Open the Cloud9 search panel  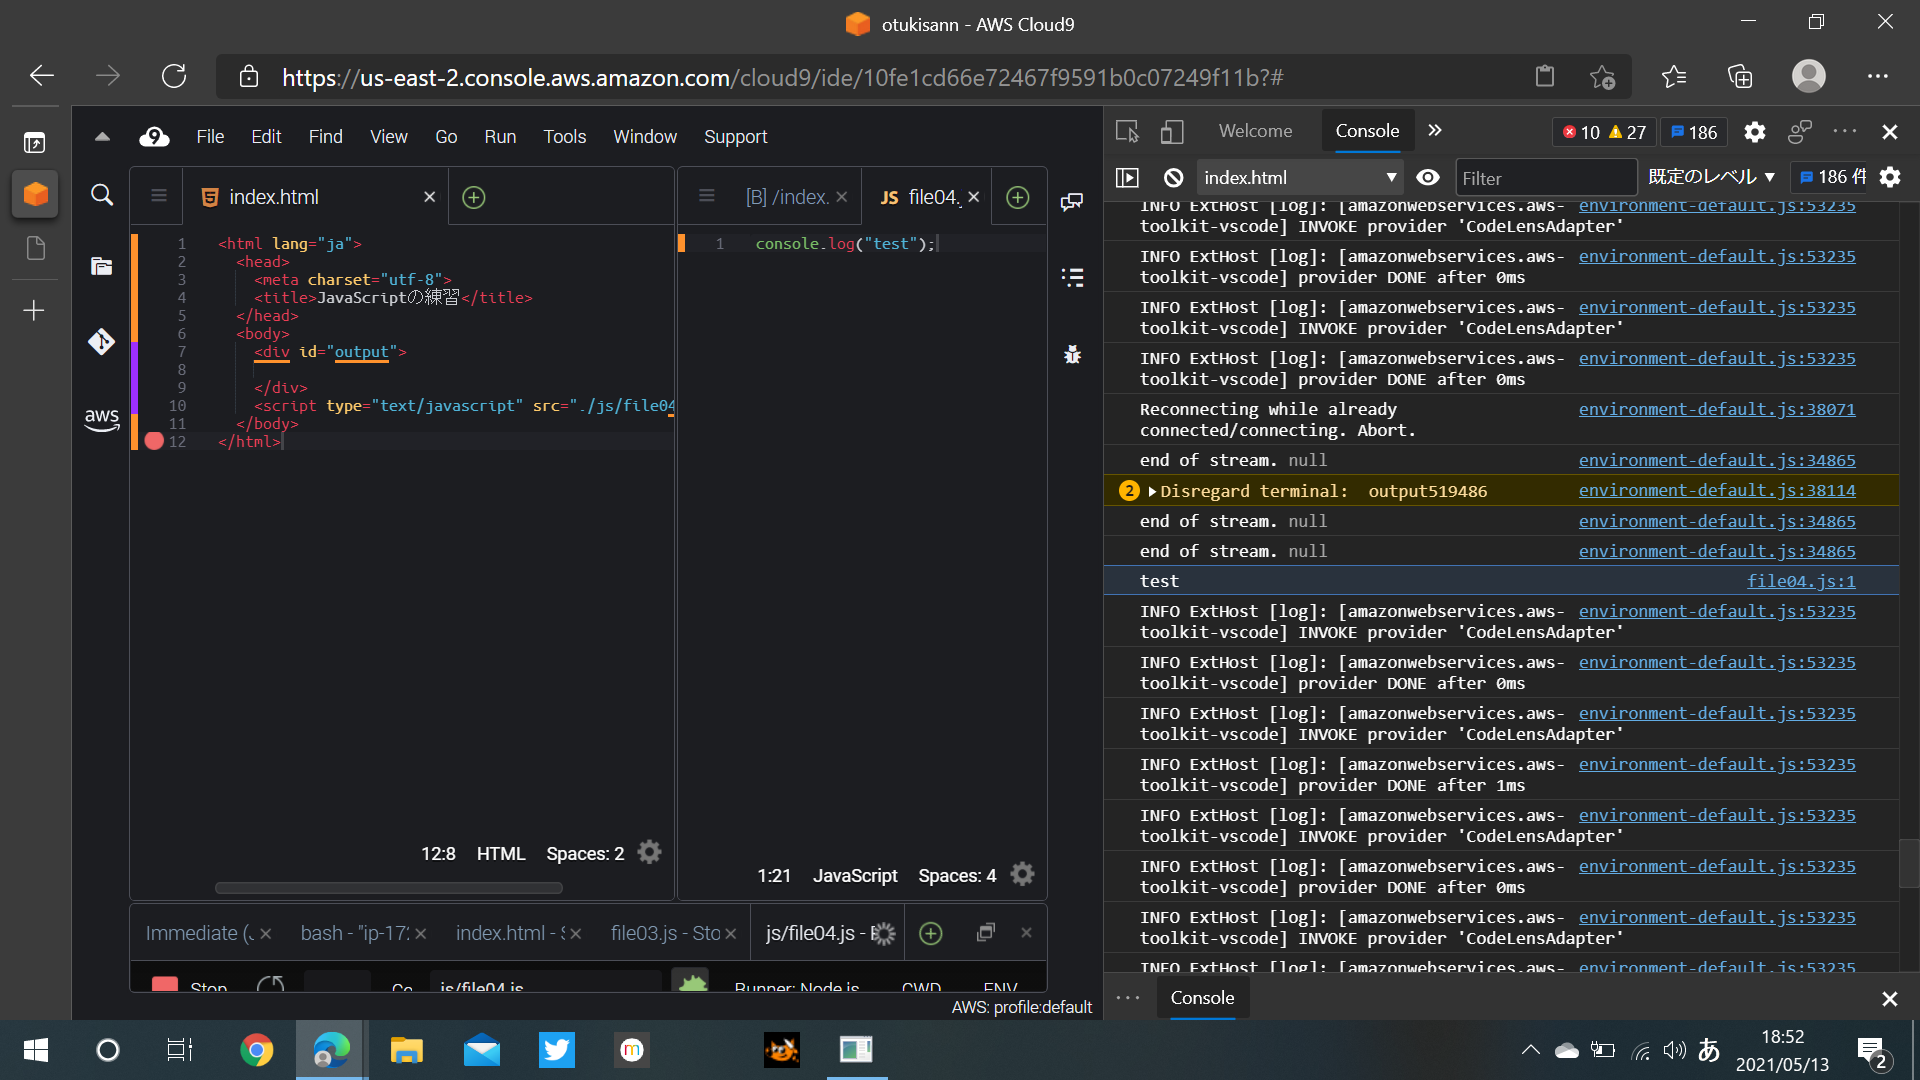tap(102, 195)
